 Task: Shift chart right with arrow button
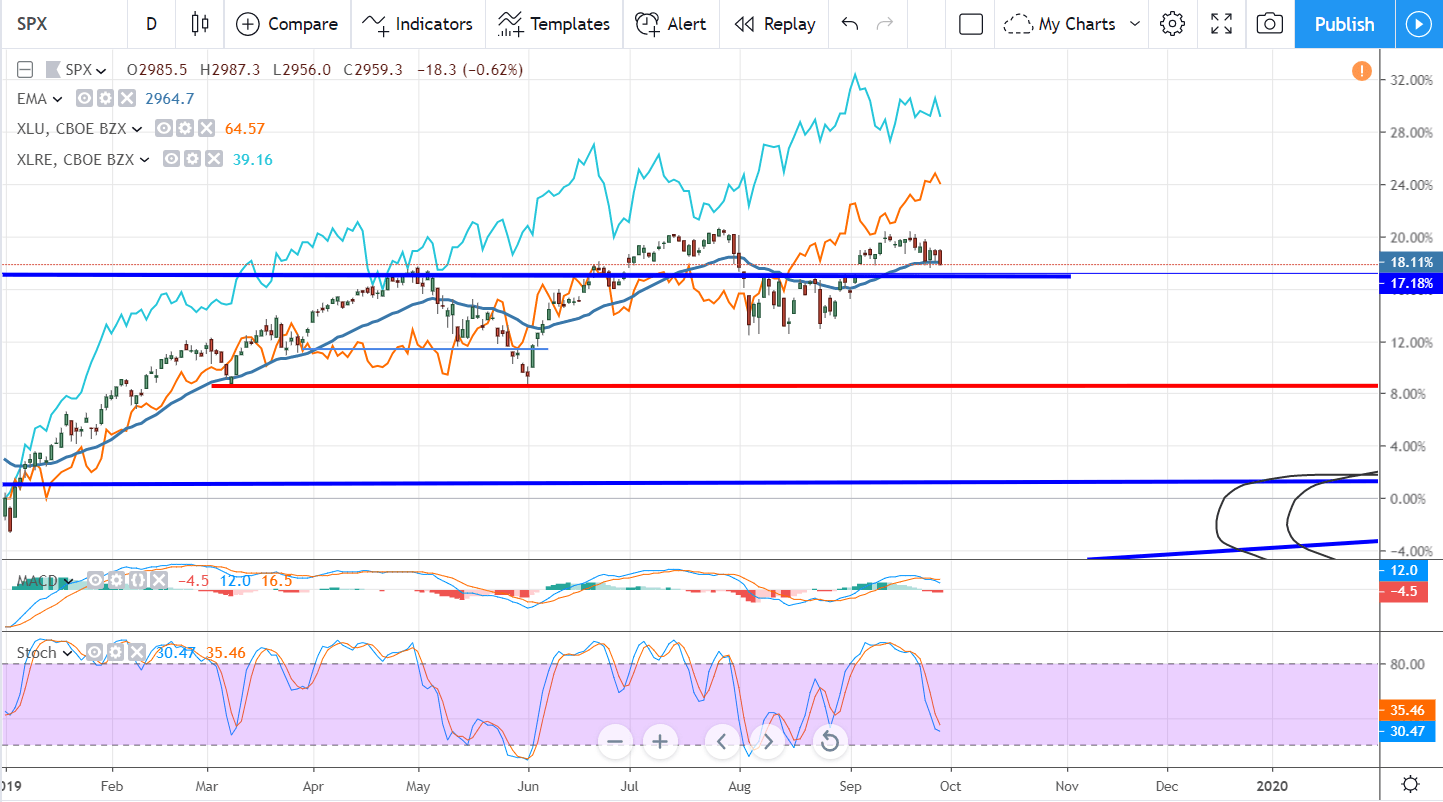(x=768, y=742)
